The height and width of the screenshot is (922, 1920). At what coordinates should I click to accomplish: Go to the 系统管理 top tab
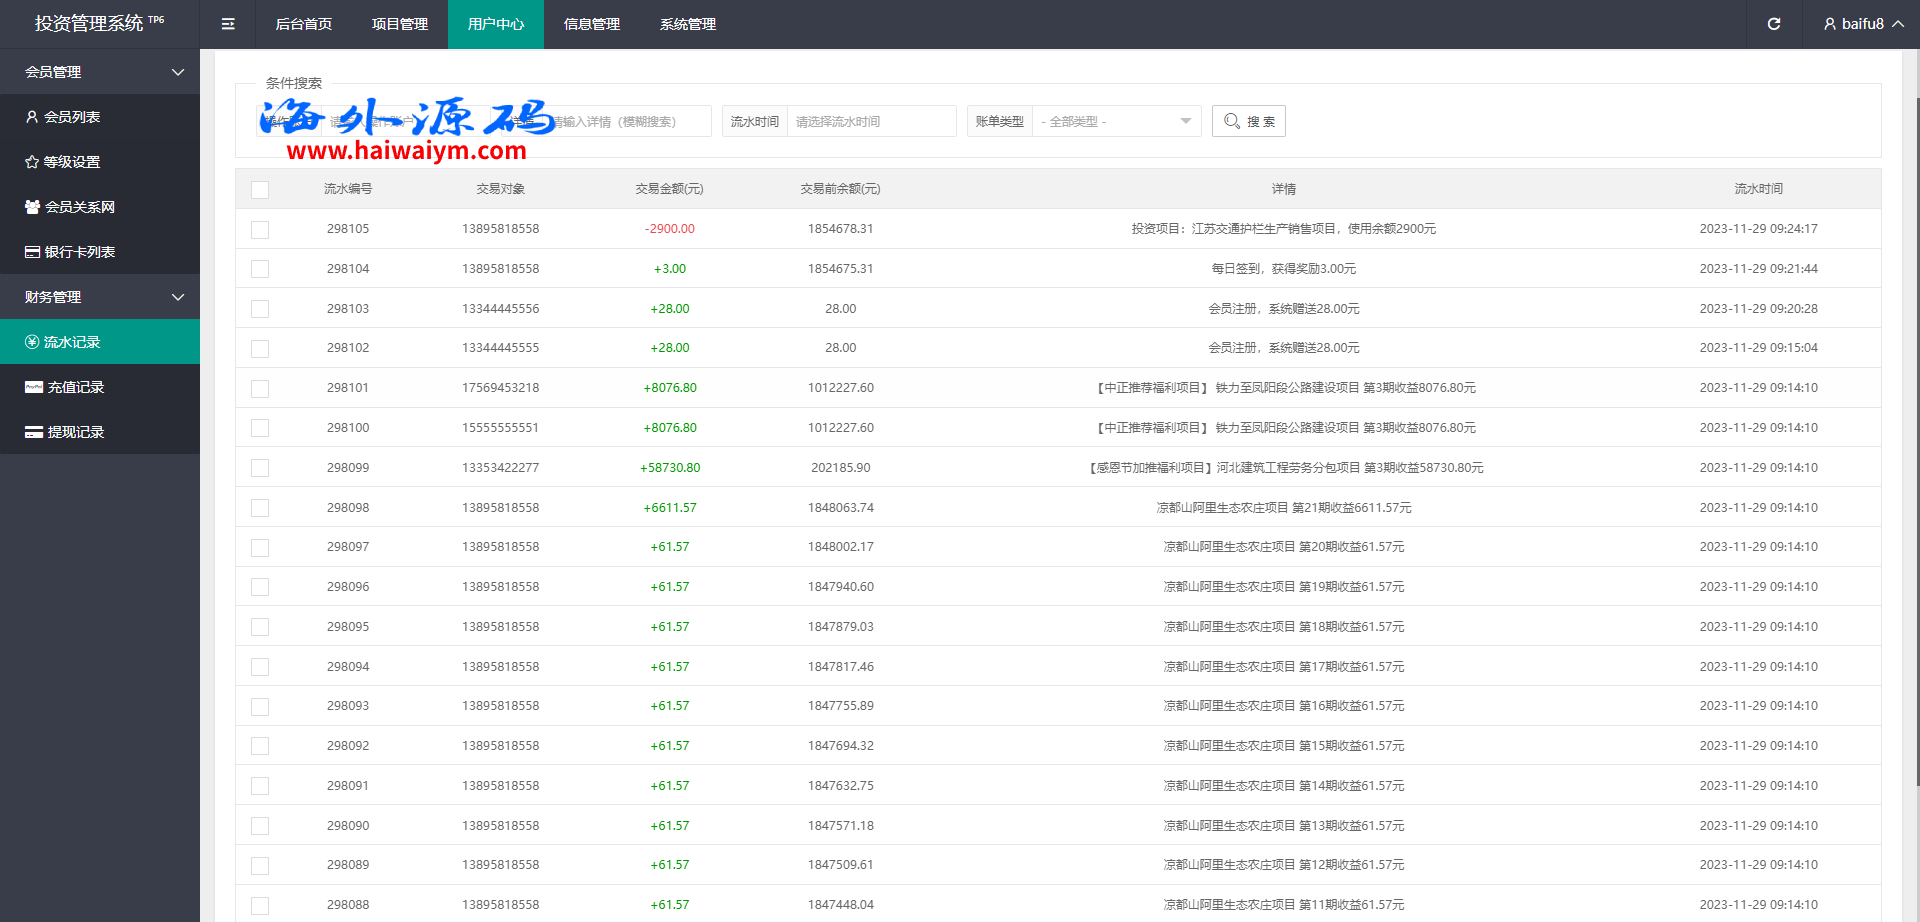tap(688, 24)
